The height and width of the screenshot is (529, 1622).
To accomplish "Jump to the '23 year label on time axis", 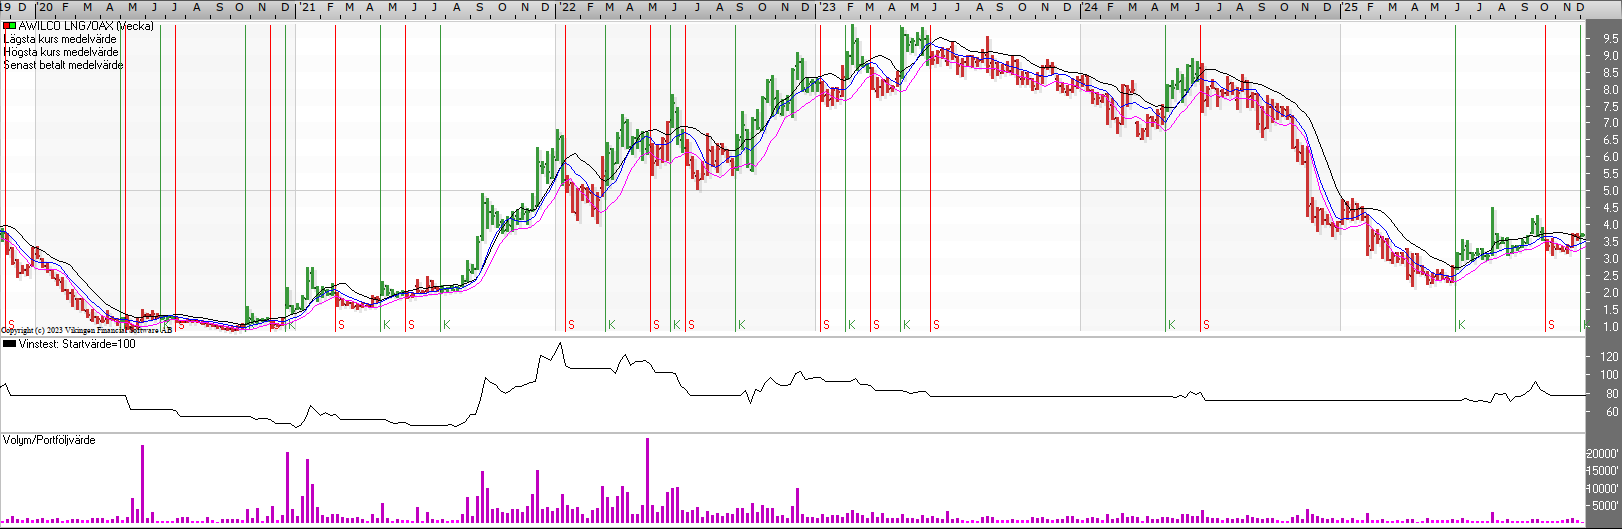I will 828,8.
